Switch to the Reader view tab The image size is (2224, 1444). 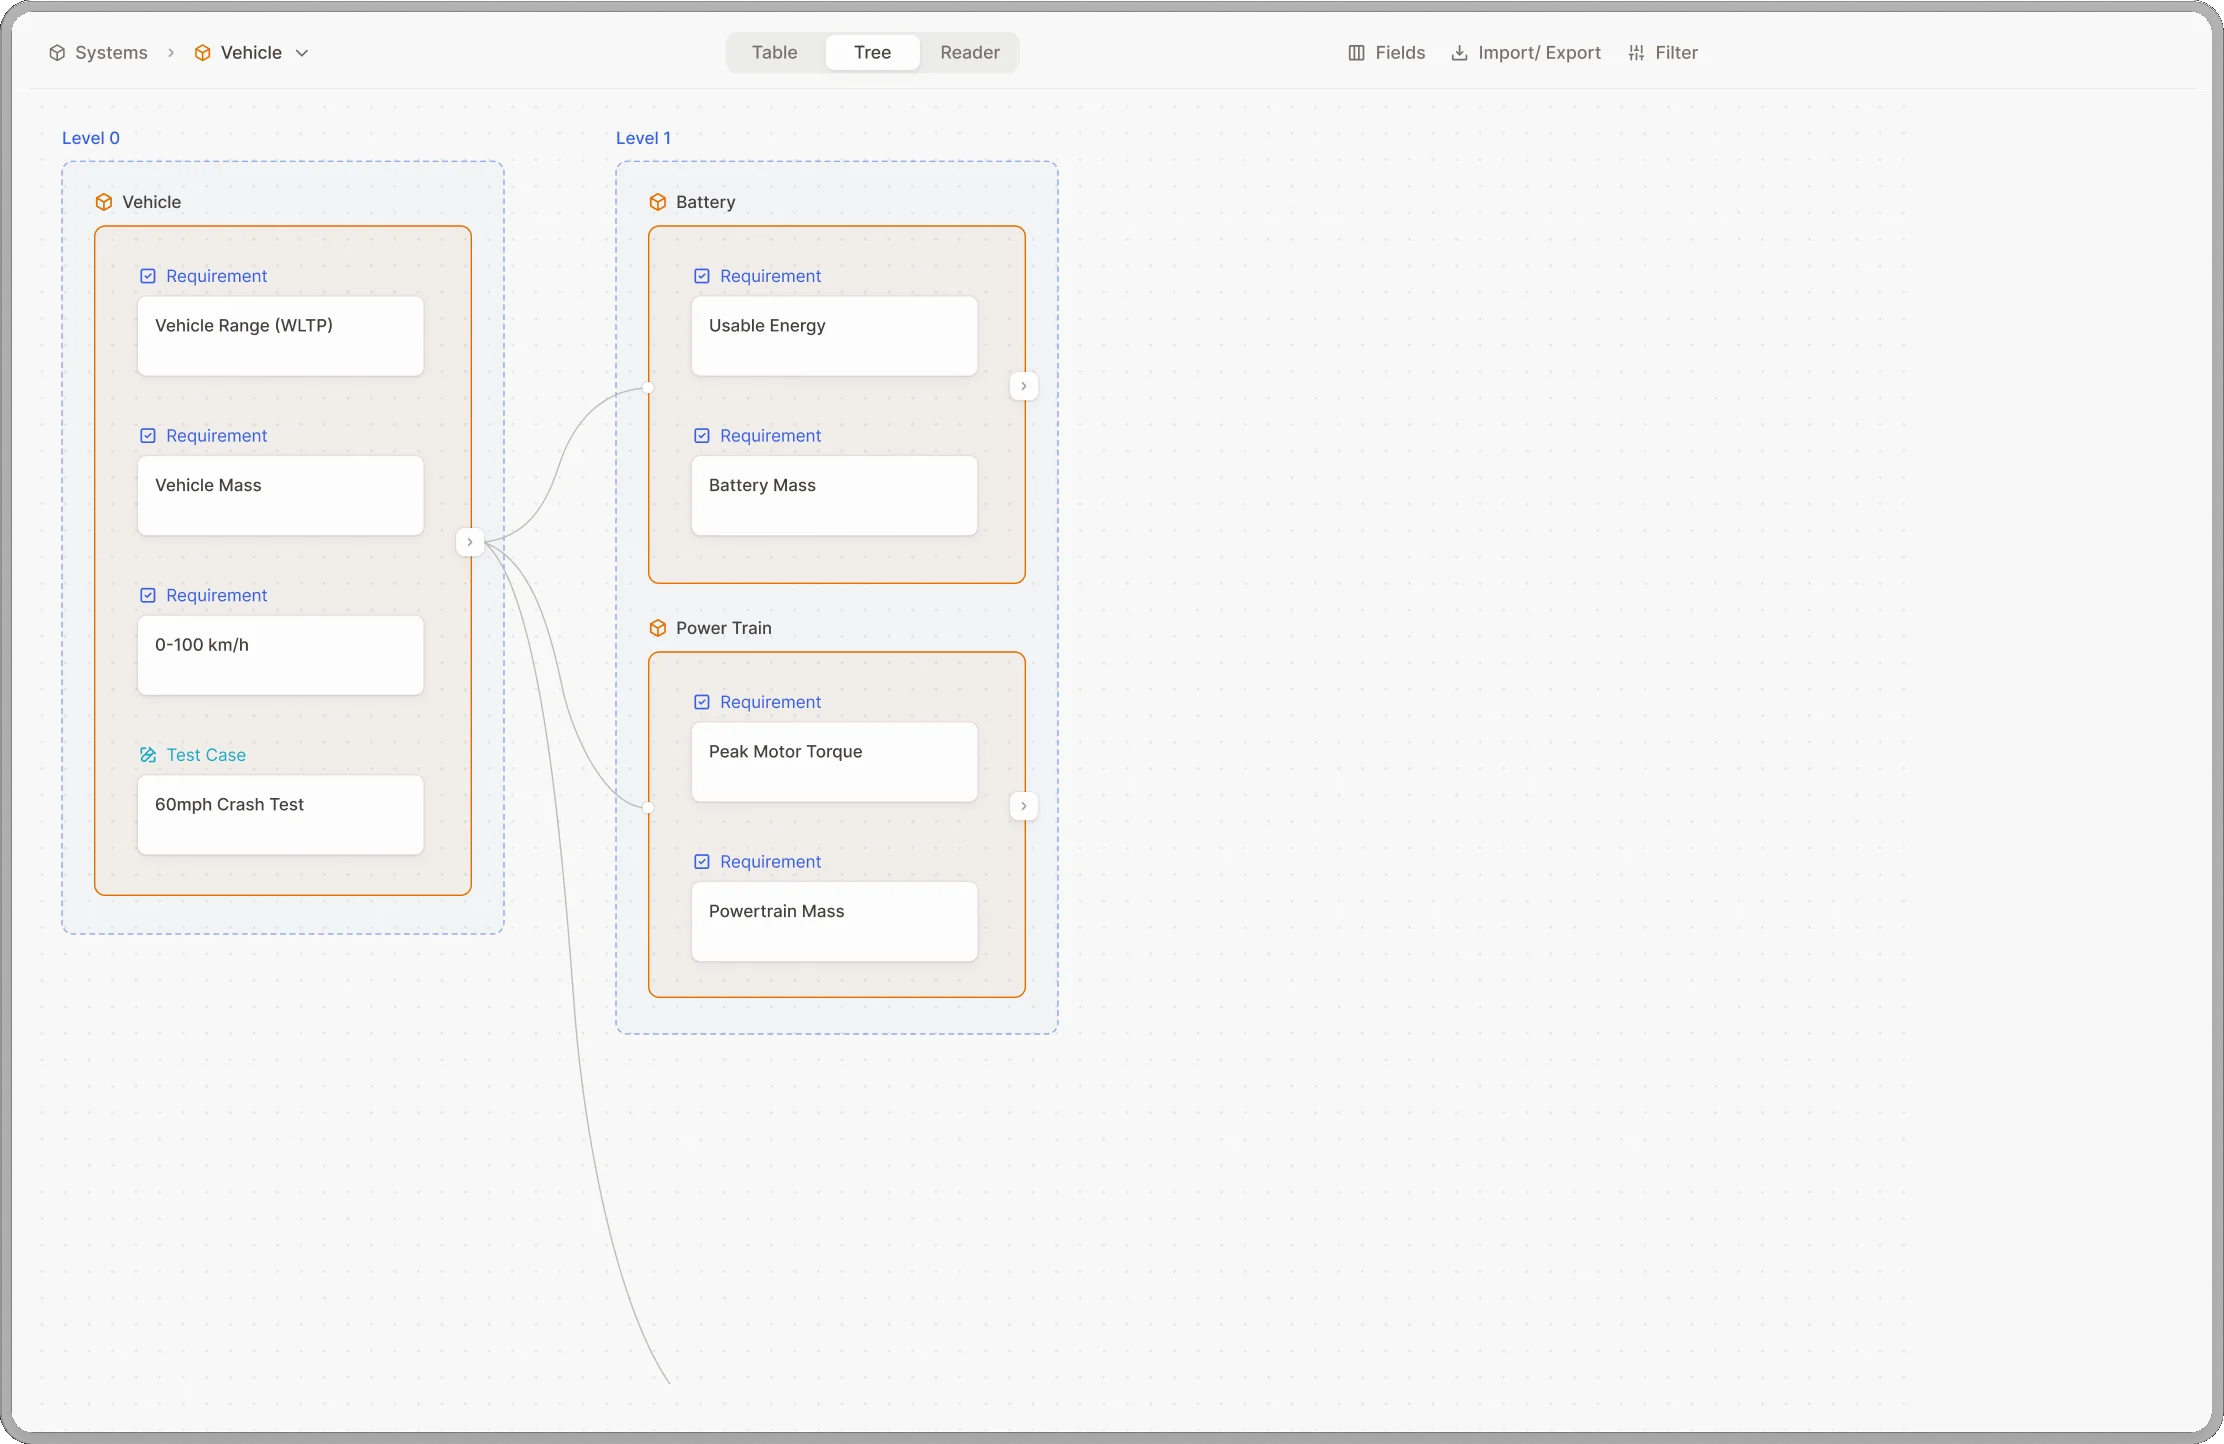point(970,53)
